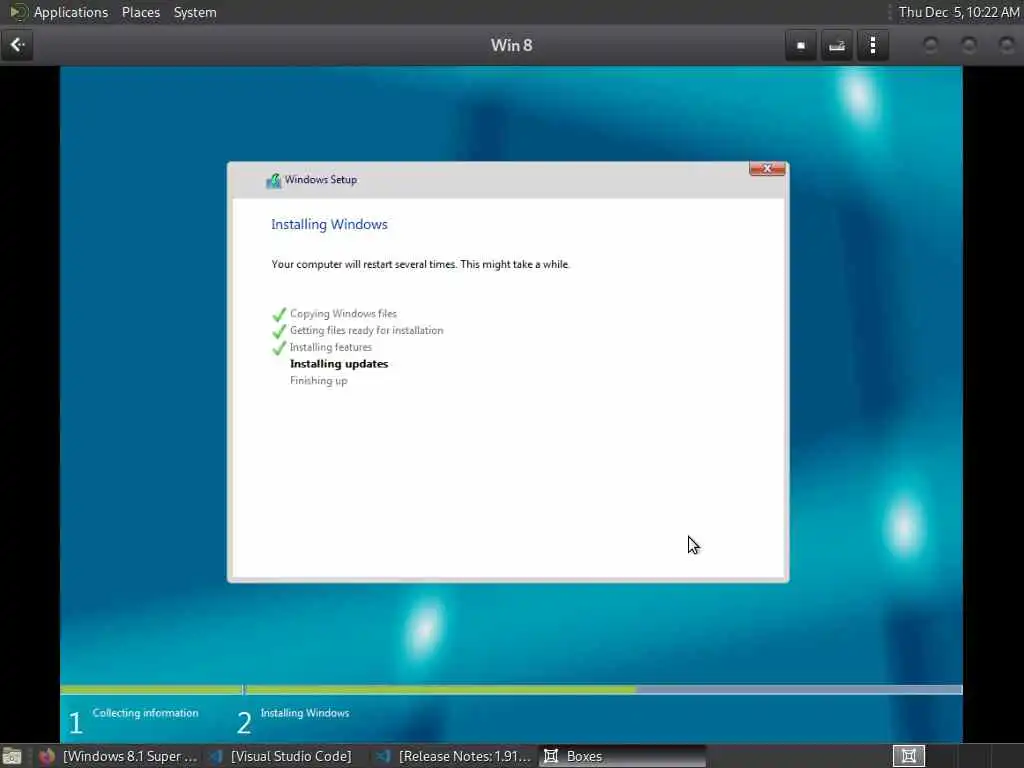Image resolution: width=1024 pixels, height=768 pixels.
Task: Select the Boxes taskbar window entry
Action: tap(622, 756)
